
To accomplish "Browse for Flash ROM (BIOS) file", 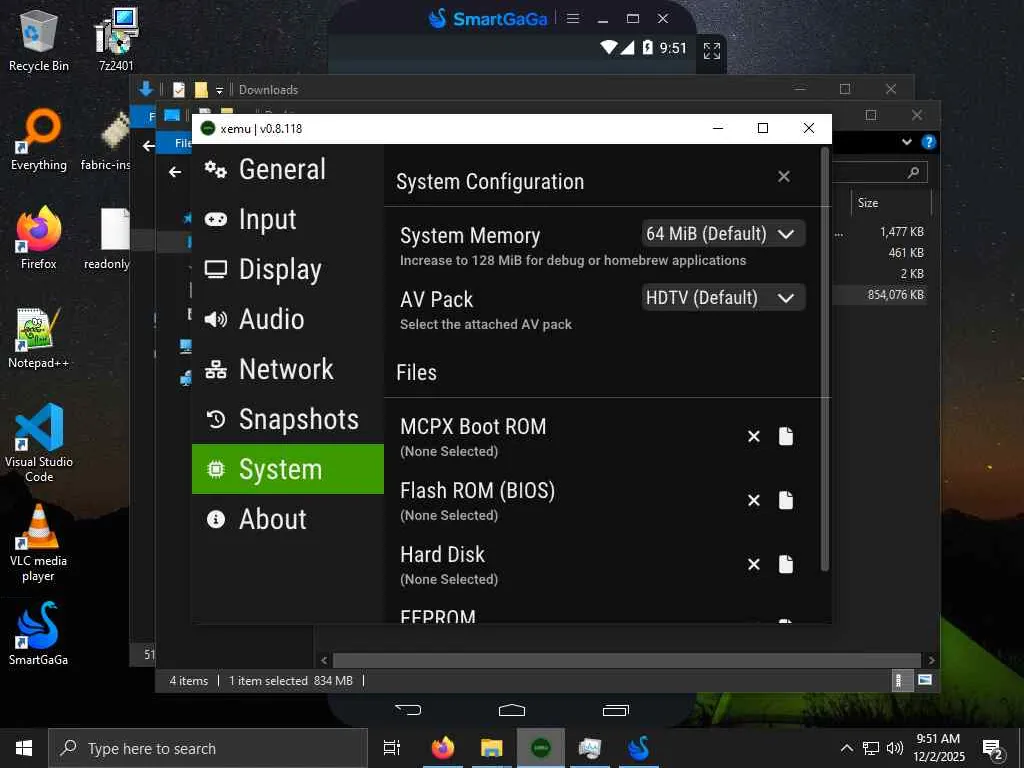I will [786, 500].
